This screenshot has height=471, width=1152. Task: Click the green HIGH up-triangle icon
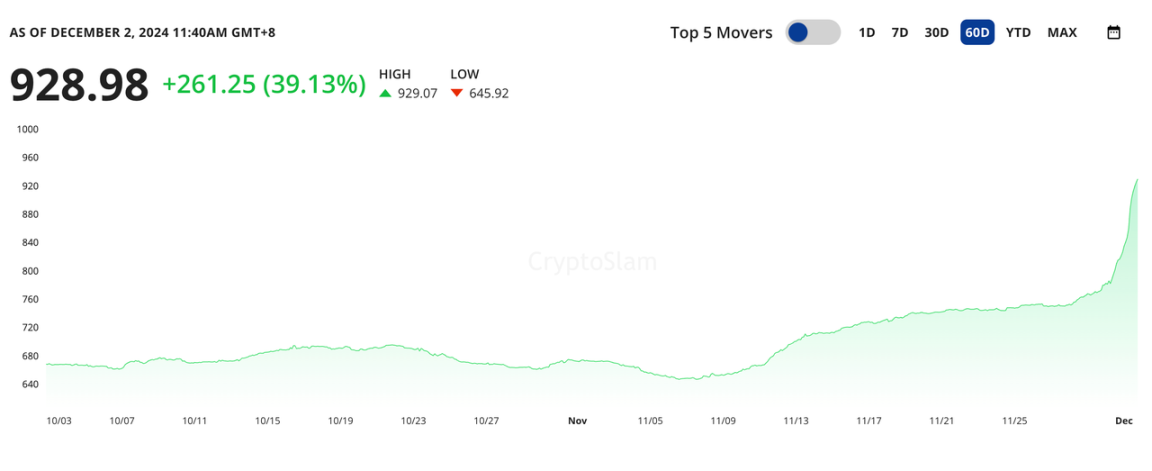(x=385, y=93)
